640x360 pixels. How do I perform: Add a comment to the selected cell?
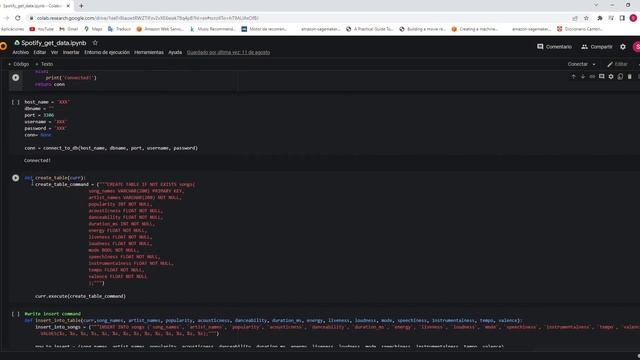(602, 77)
